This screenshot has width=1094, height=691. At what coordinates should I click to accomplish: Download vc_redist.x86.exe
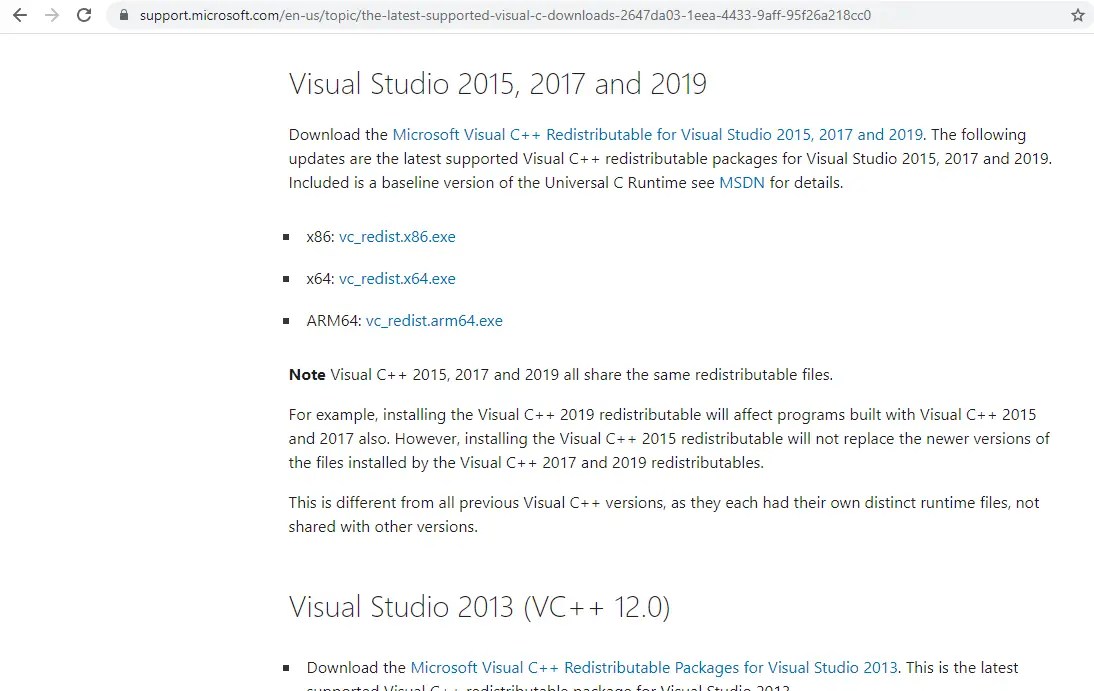coord(397,237)
